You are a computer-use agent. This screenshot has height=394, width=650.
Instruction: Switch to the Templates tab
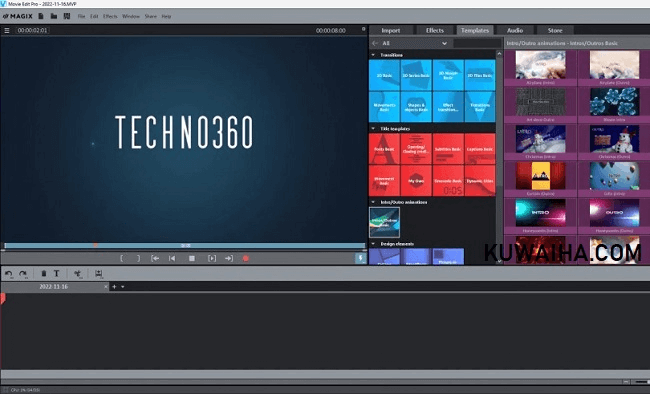tap(475, 30)
